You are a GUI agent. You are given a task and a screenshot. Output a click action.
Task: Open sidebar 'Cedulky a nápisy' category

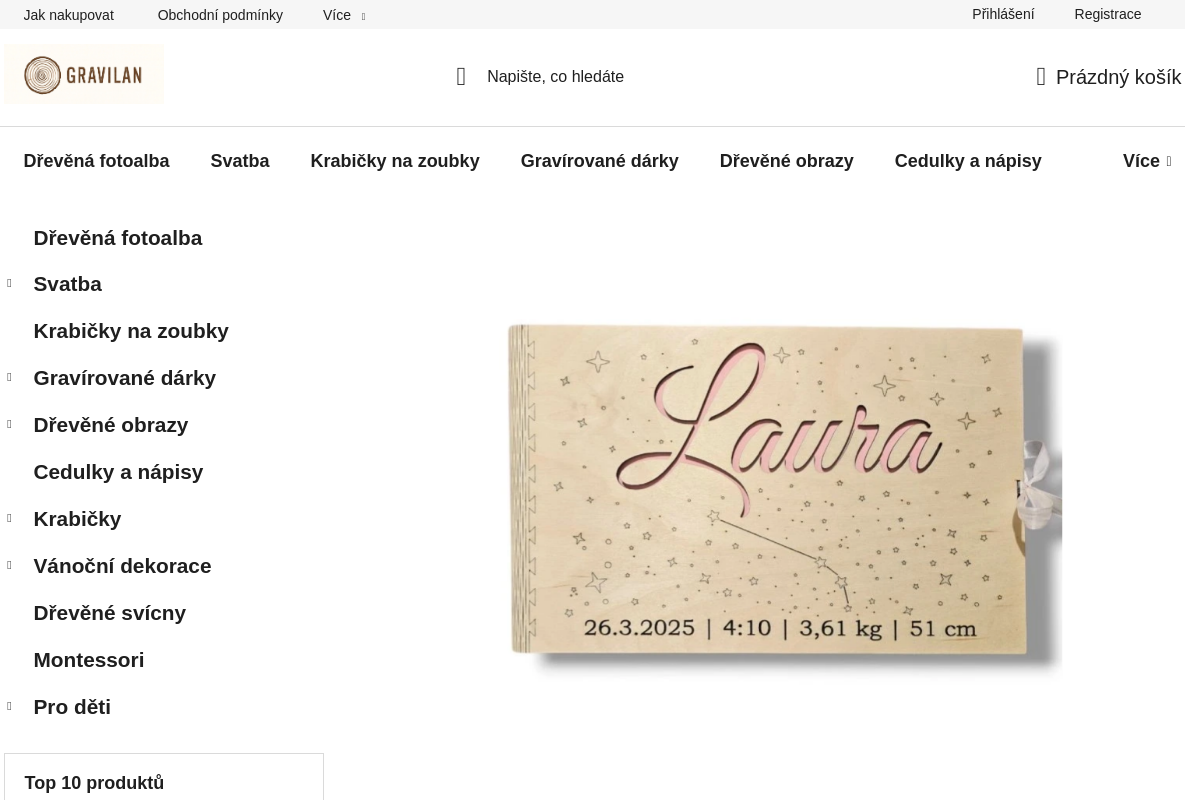pos(118,472)
